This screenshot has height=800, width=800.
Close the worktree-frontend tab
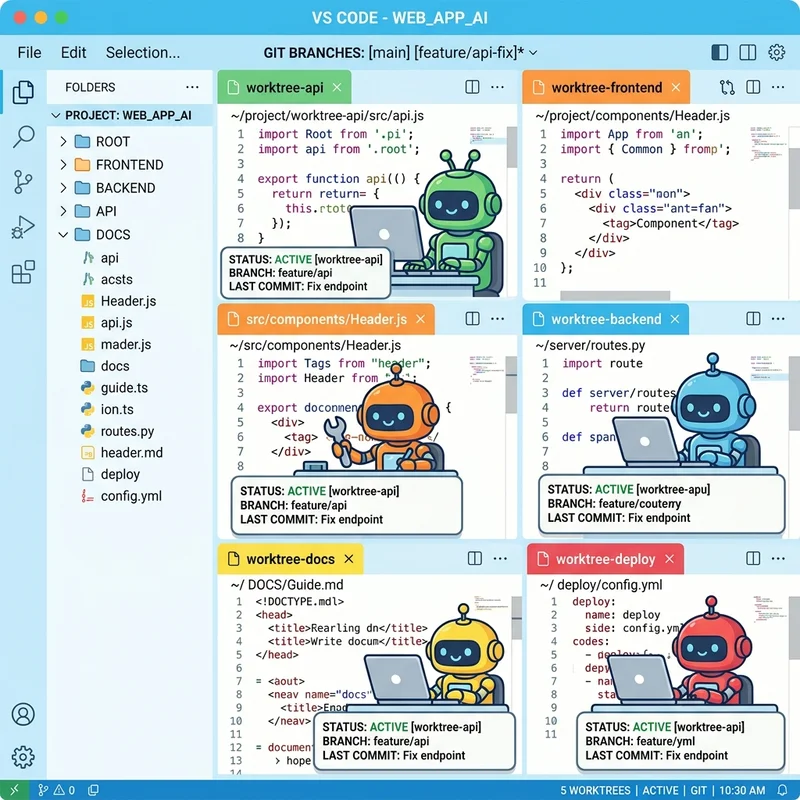(676, 87)
